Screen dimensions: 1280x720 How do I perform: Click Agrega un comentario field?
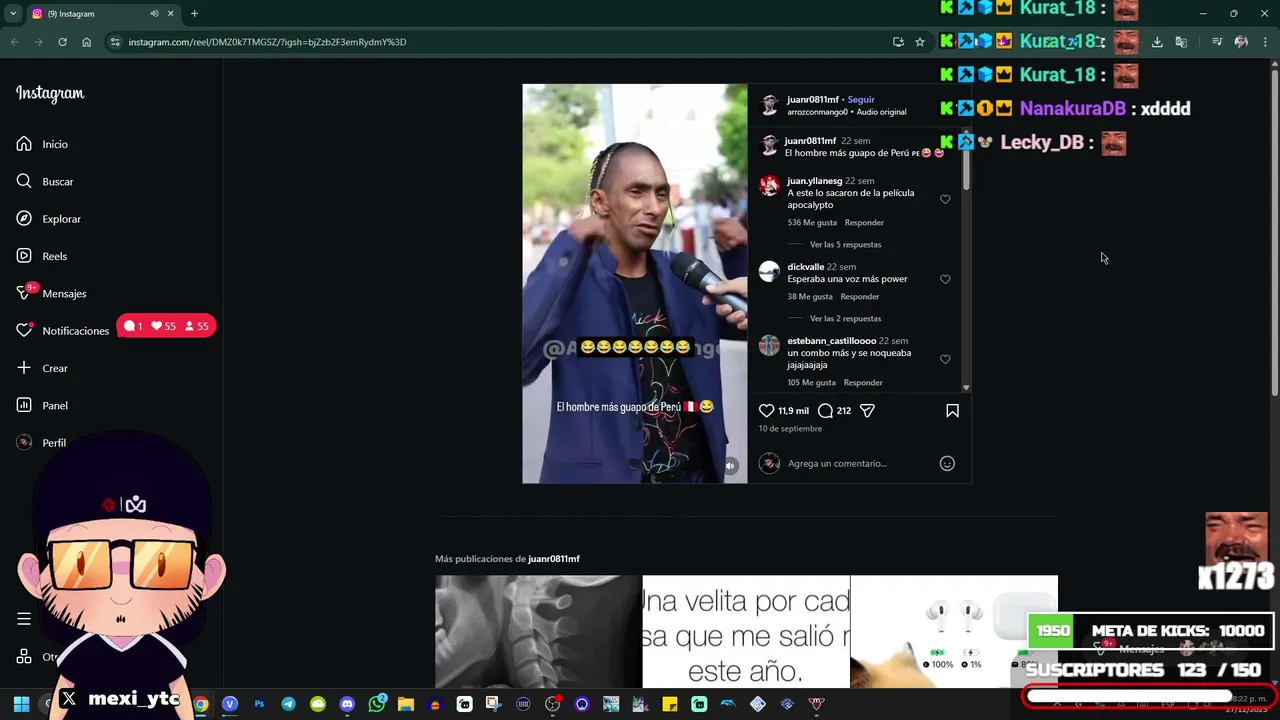coord(860,463)
